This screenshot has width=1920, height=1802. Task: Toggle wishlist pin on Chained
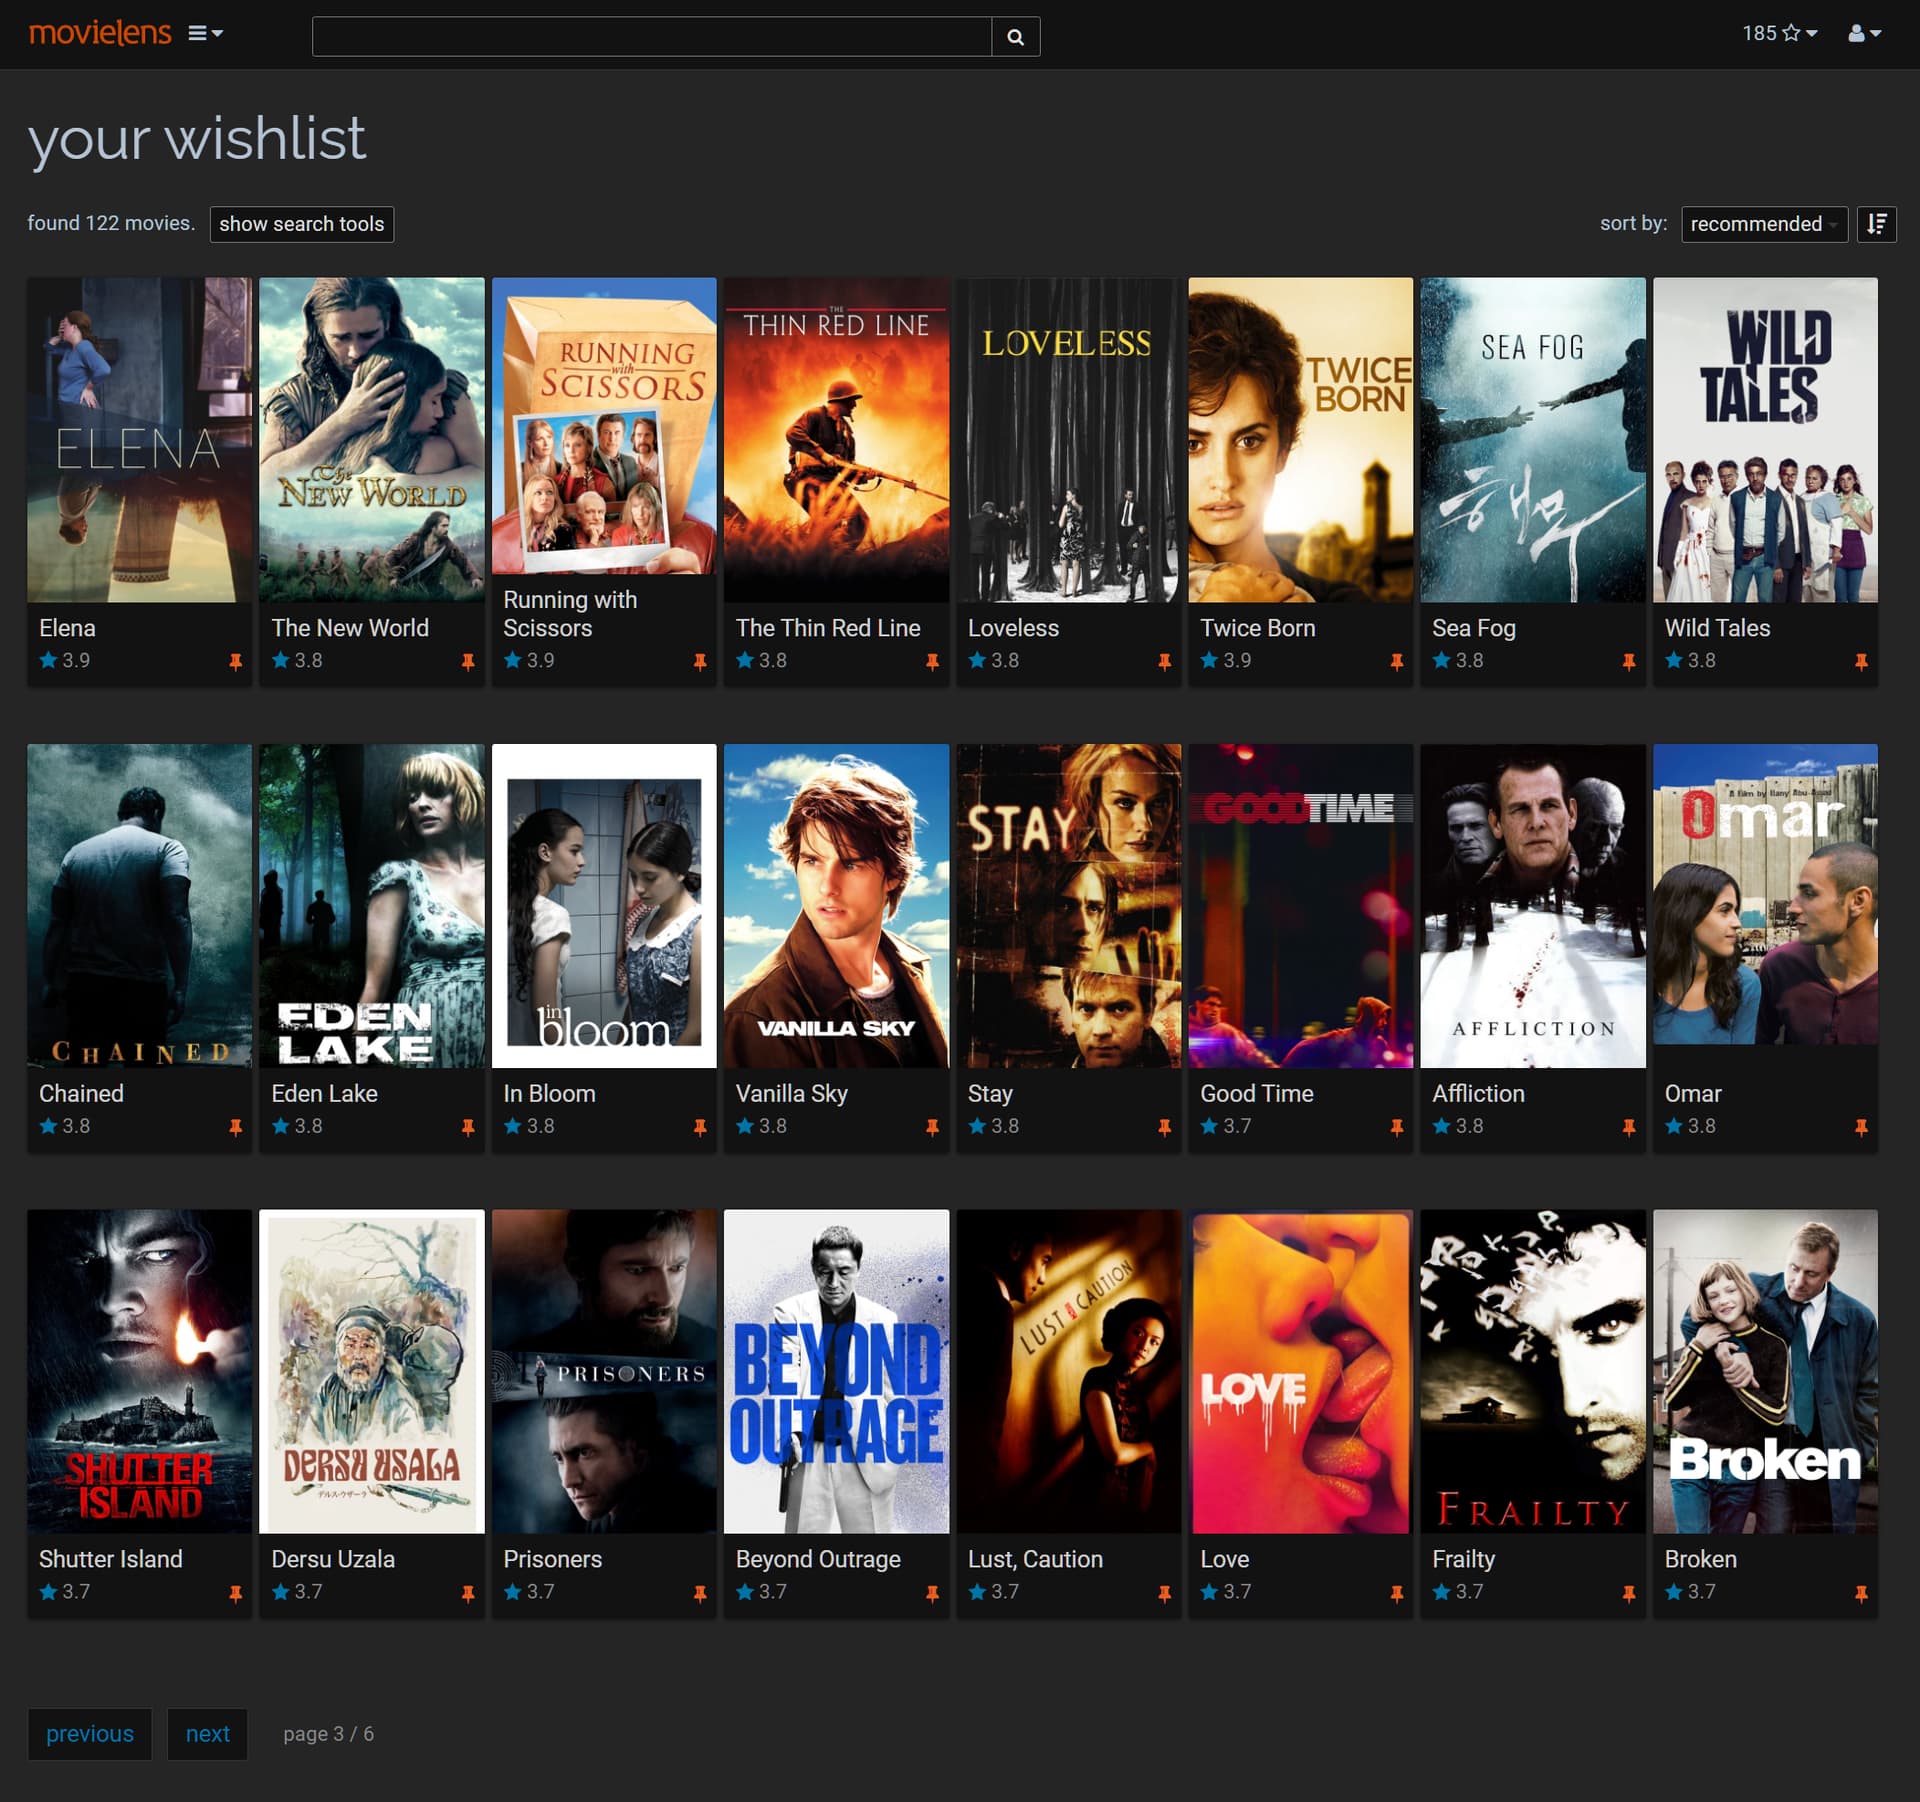(x=236, y=1127)
